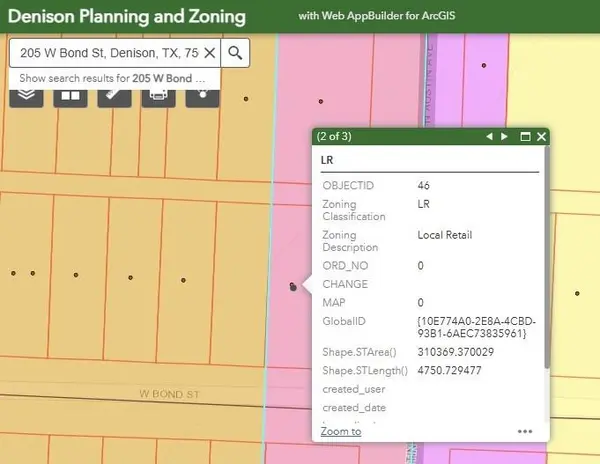Click the selected parcel point marker
Image resolution: width=600 pixels, height=464 pixels.
click(x=292, y=287)
